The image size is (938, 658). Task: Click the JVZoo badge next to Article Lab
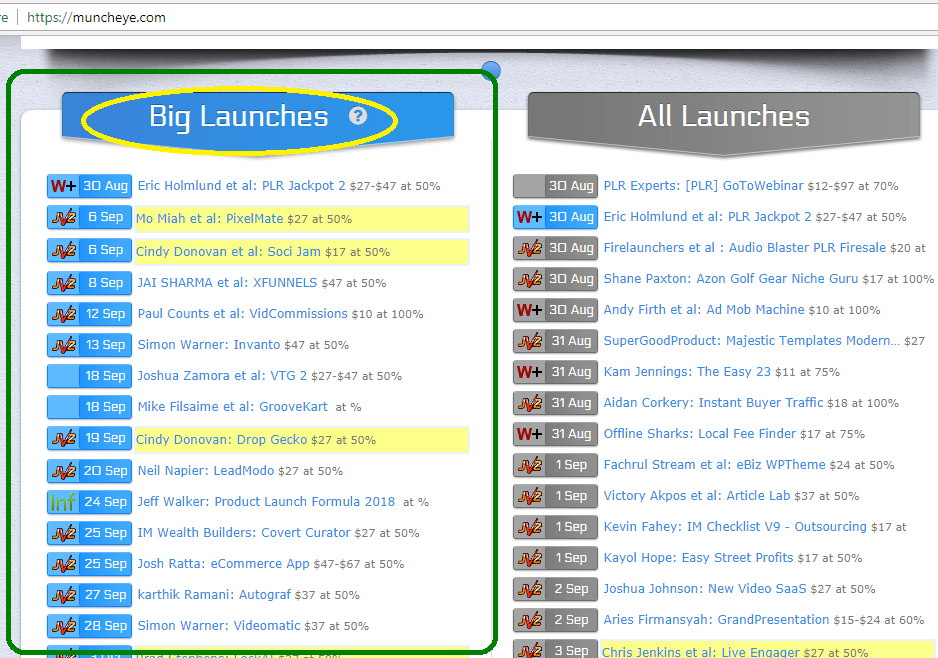[x=529, y=496]
